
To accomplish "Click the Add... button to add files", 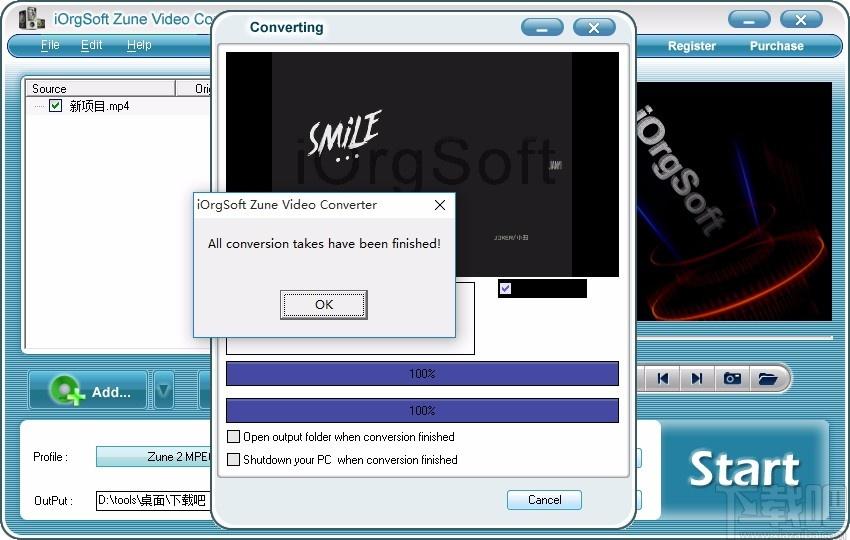I will point(88,390).
